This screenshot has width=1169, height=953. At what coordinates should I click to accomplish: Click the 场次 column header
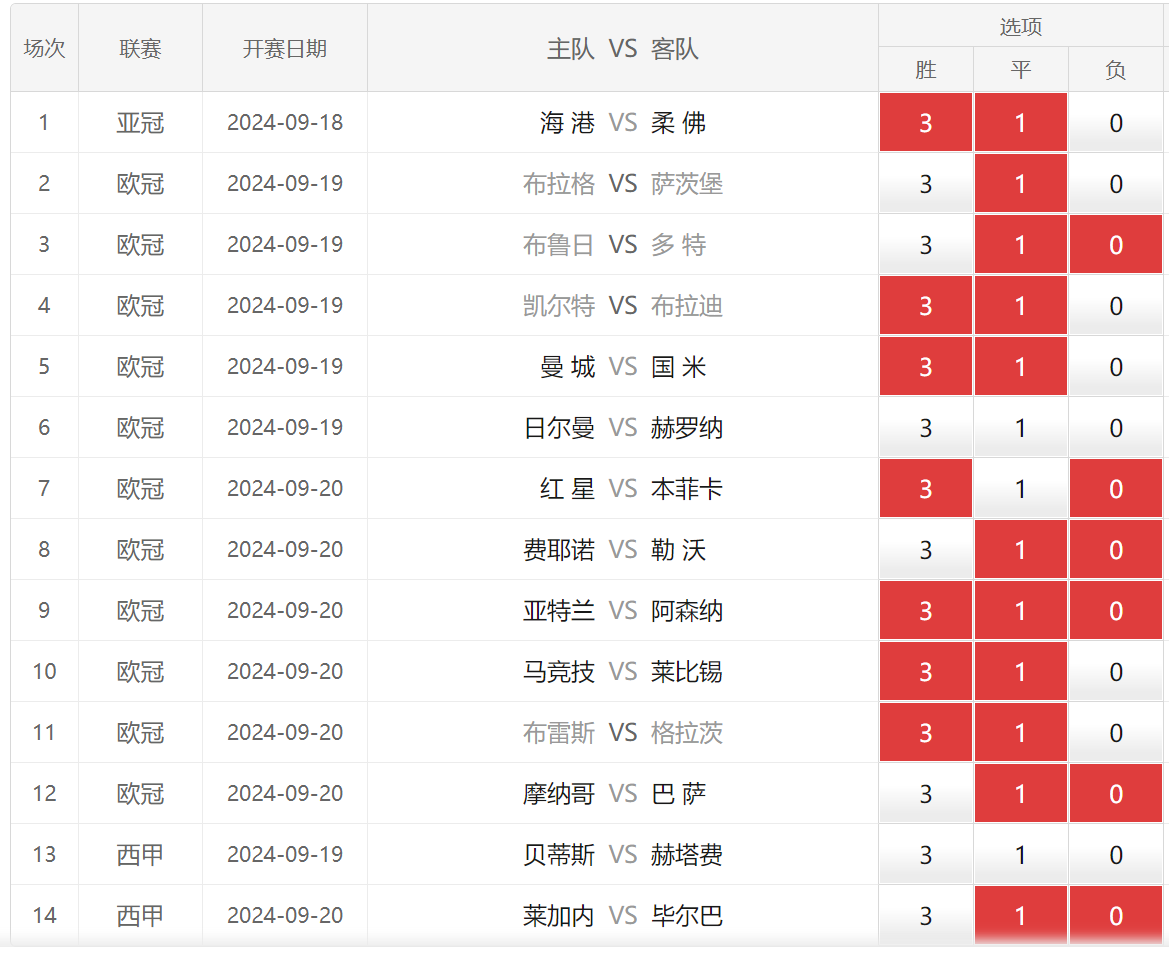point(45,48)
